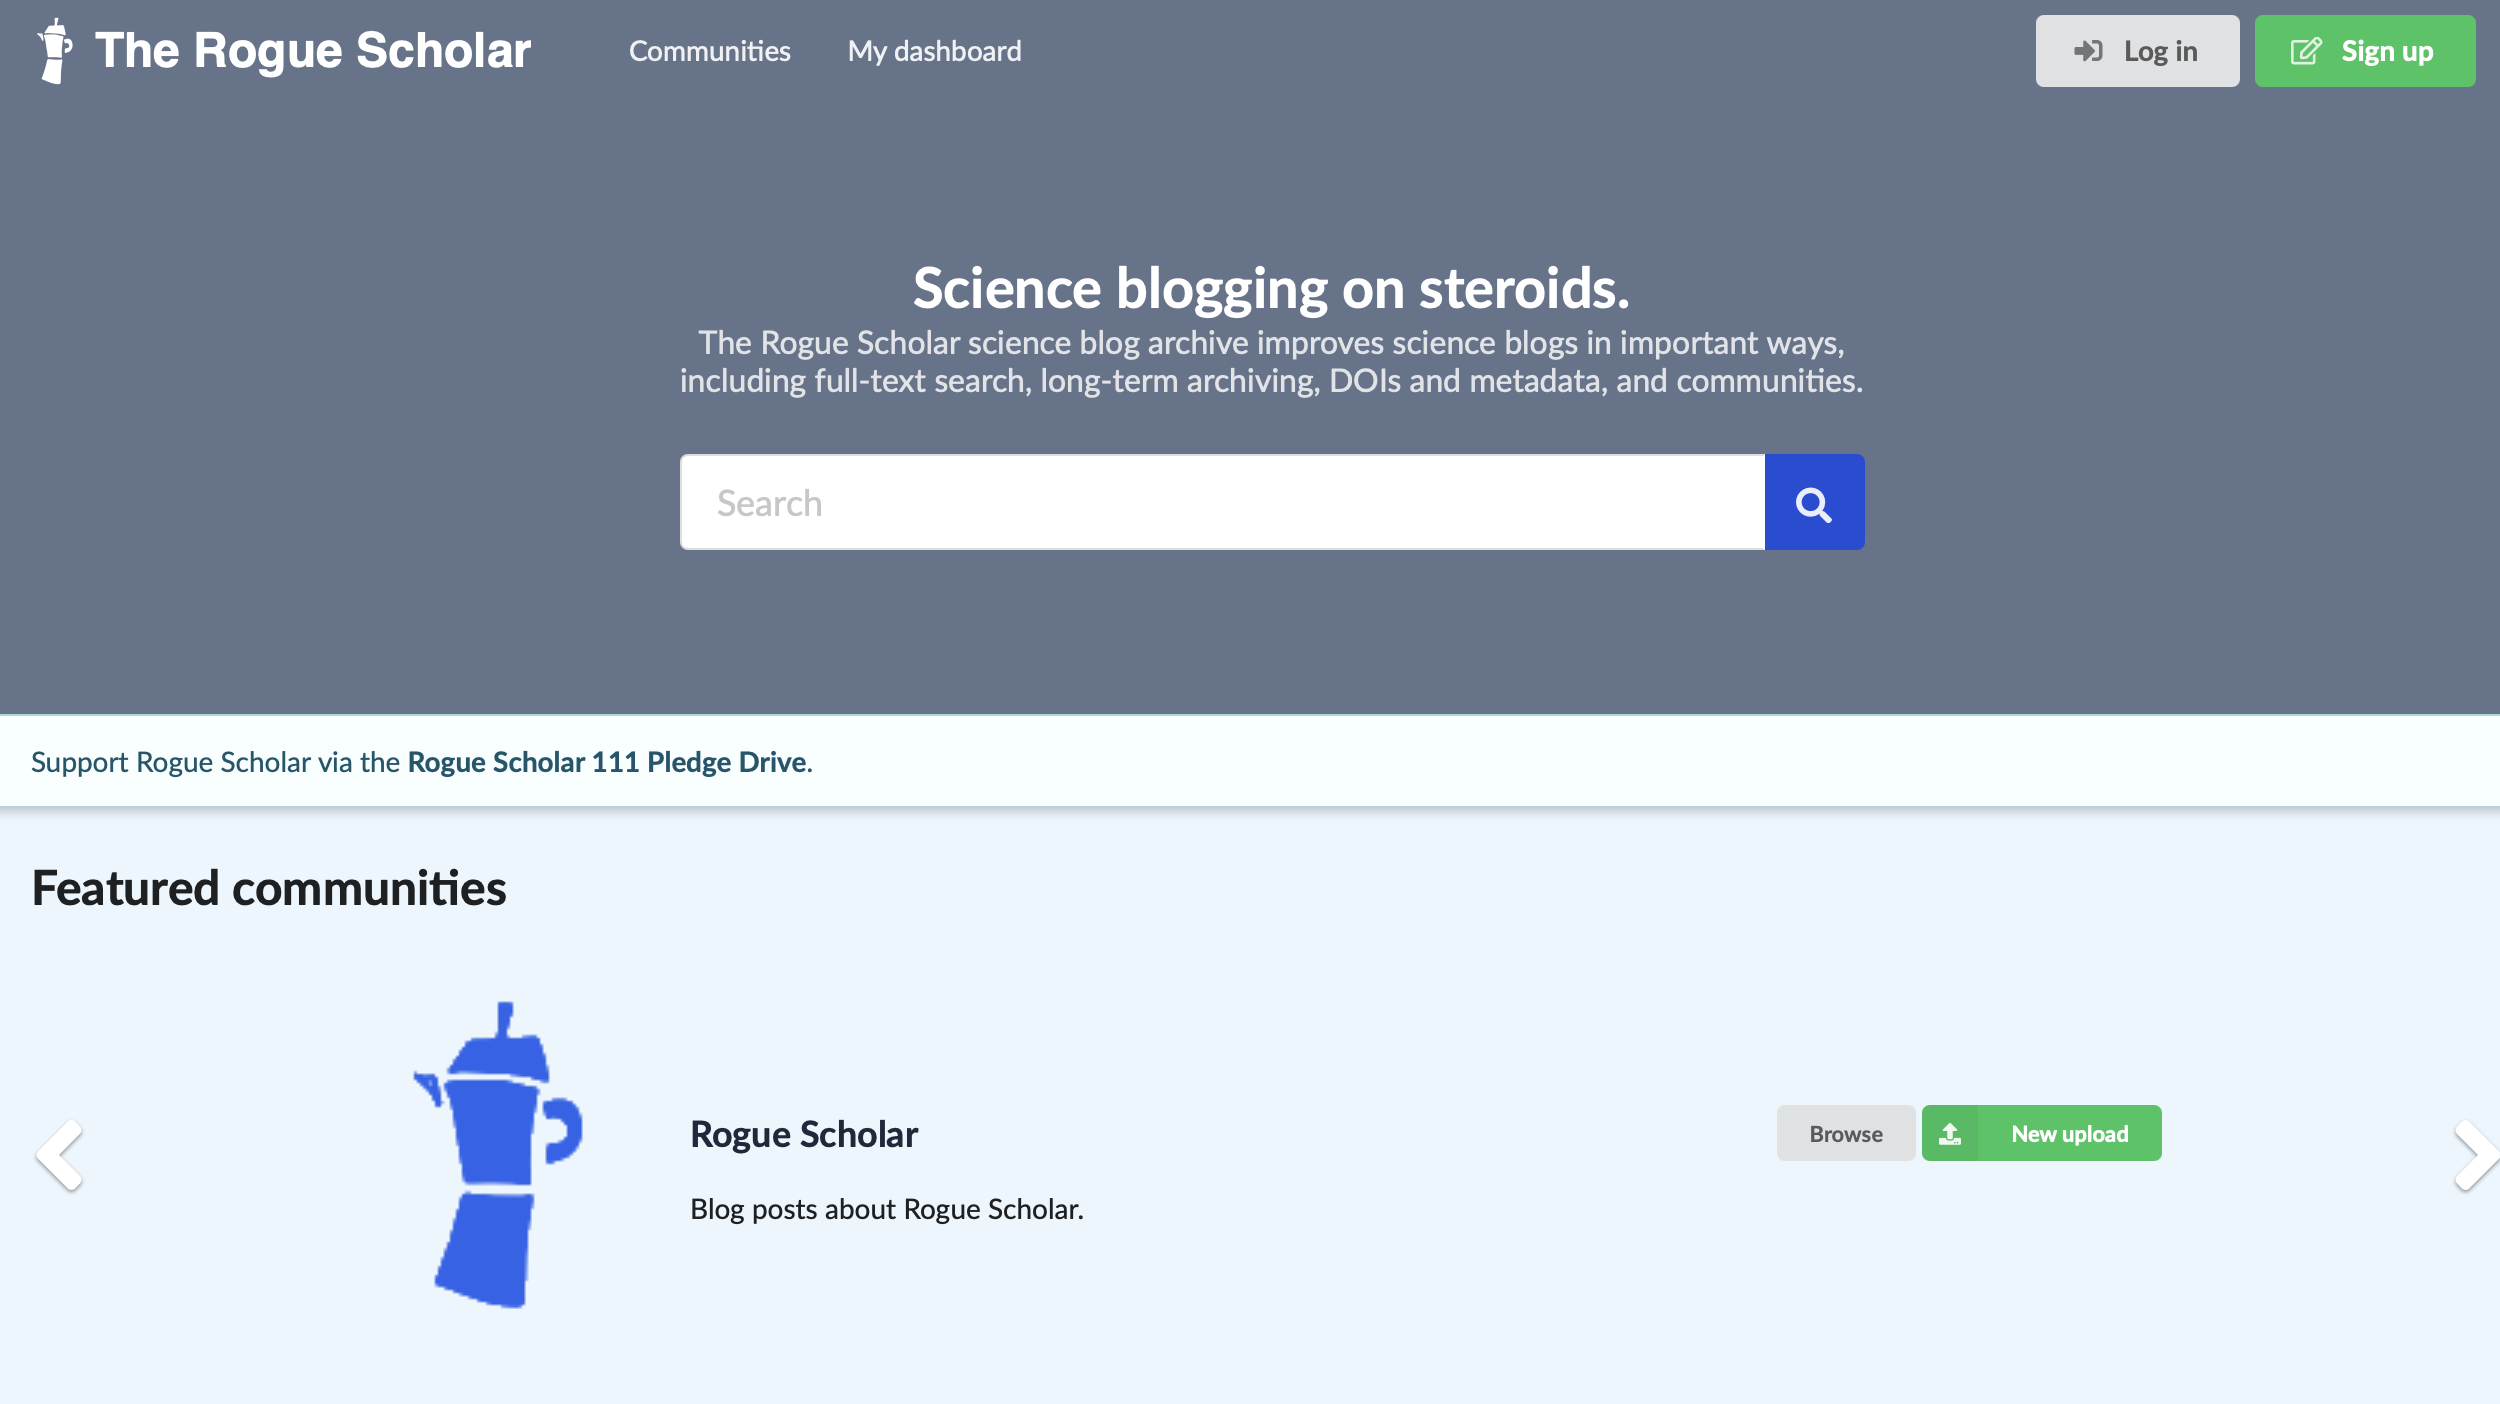Click the moka pot logo in header
Image resolution: width=2500 pixels, height=1404 pixels.
click(55, 51)
